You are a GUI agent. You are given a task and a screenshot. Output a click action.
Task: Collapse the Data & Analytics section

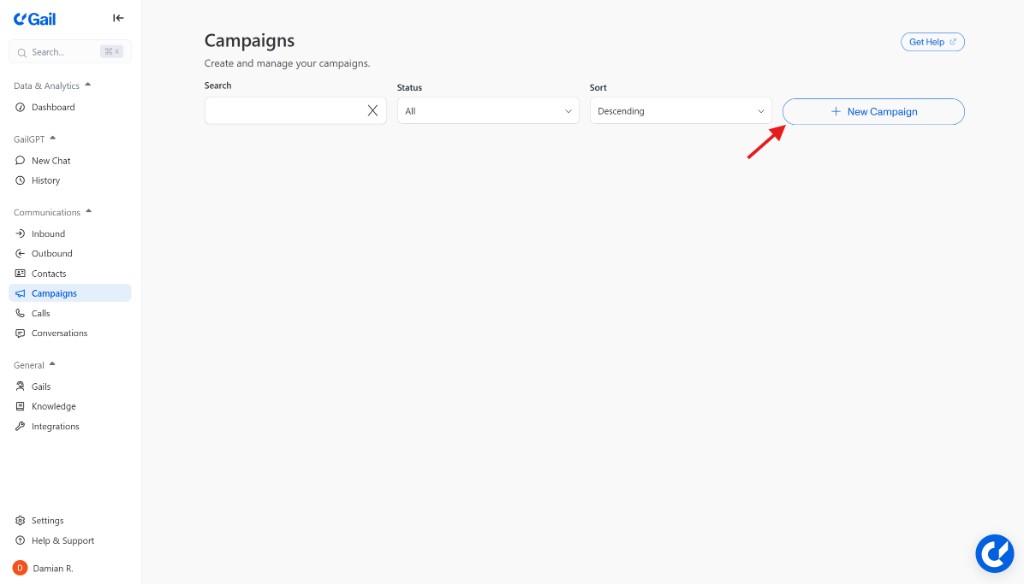(88, 85)
